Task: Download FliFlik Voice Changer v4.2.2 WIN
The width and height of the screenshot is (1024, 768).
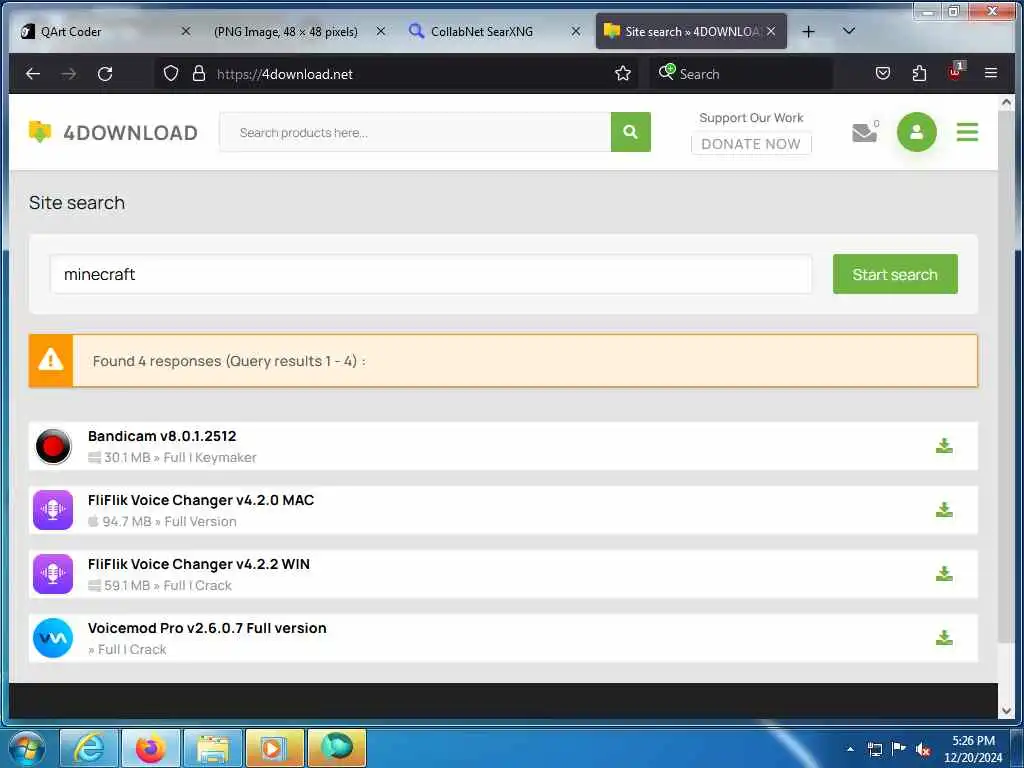Action: (x=944, y=574)
